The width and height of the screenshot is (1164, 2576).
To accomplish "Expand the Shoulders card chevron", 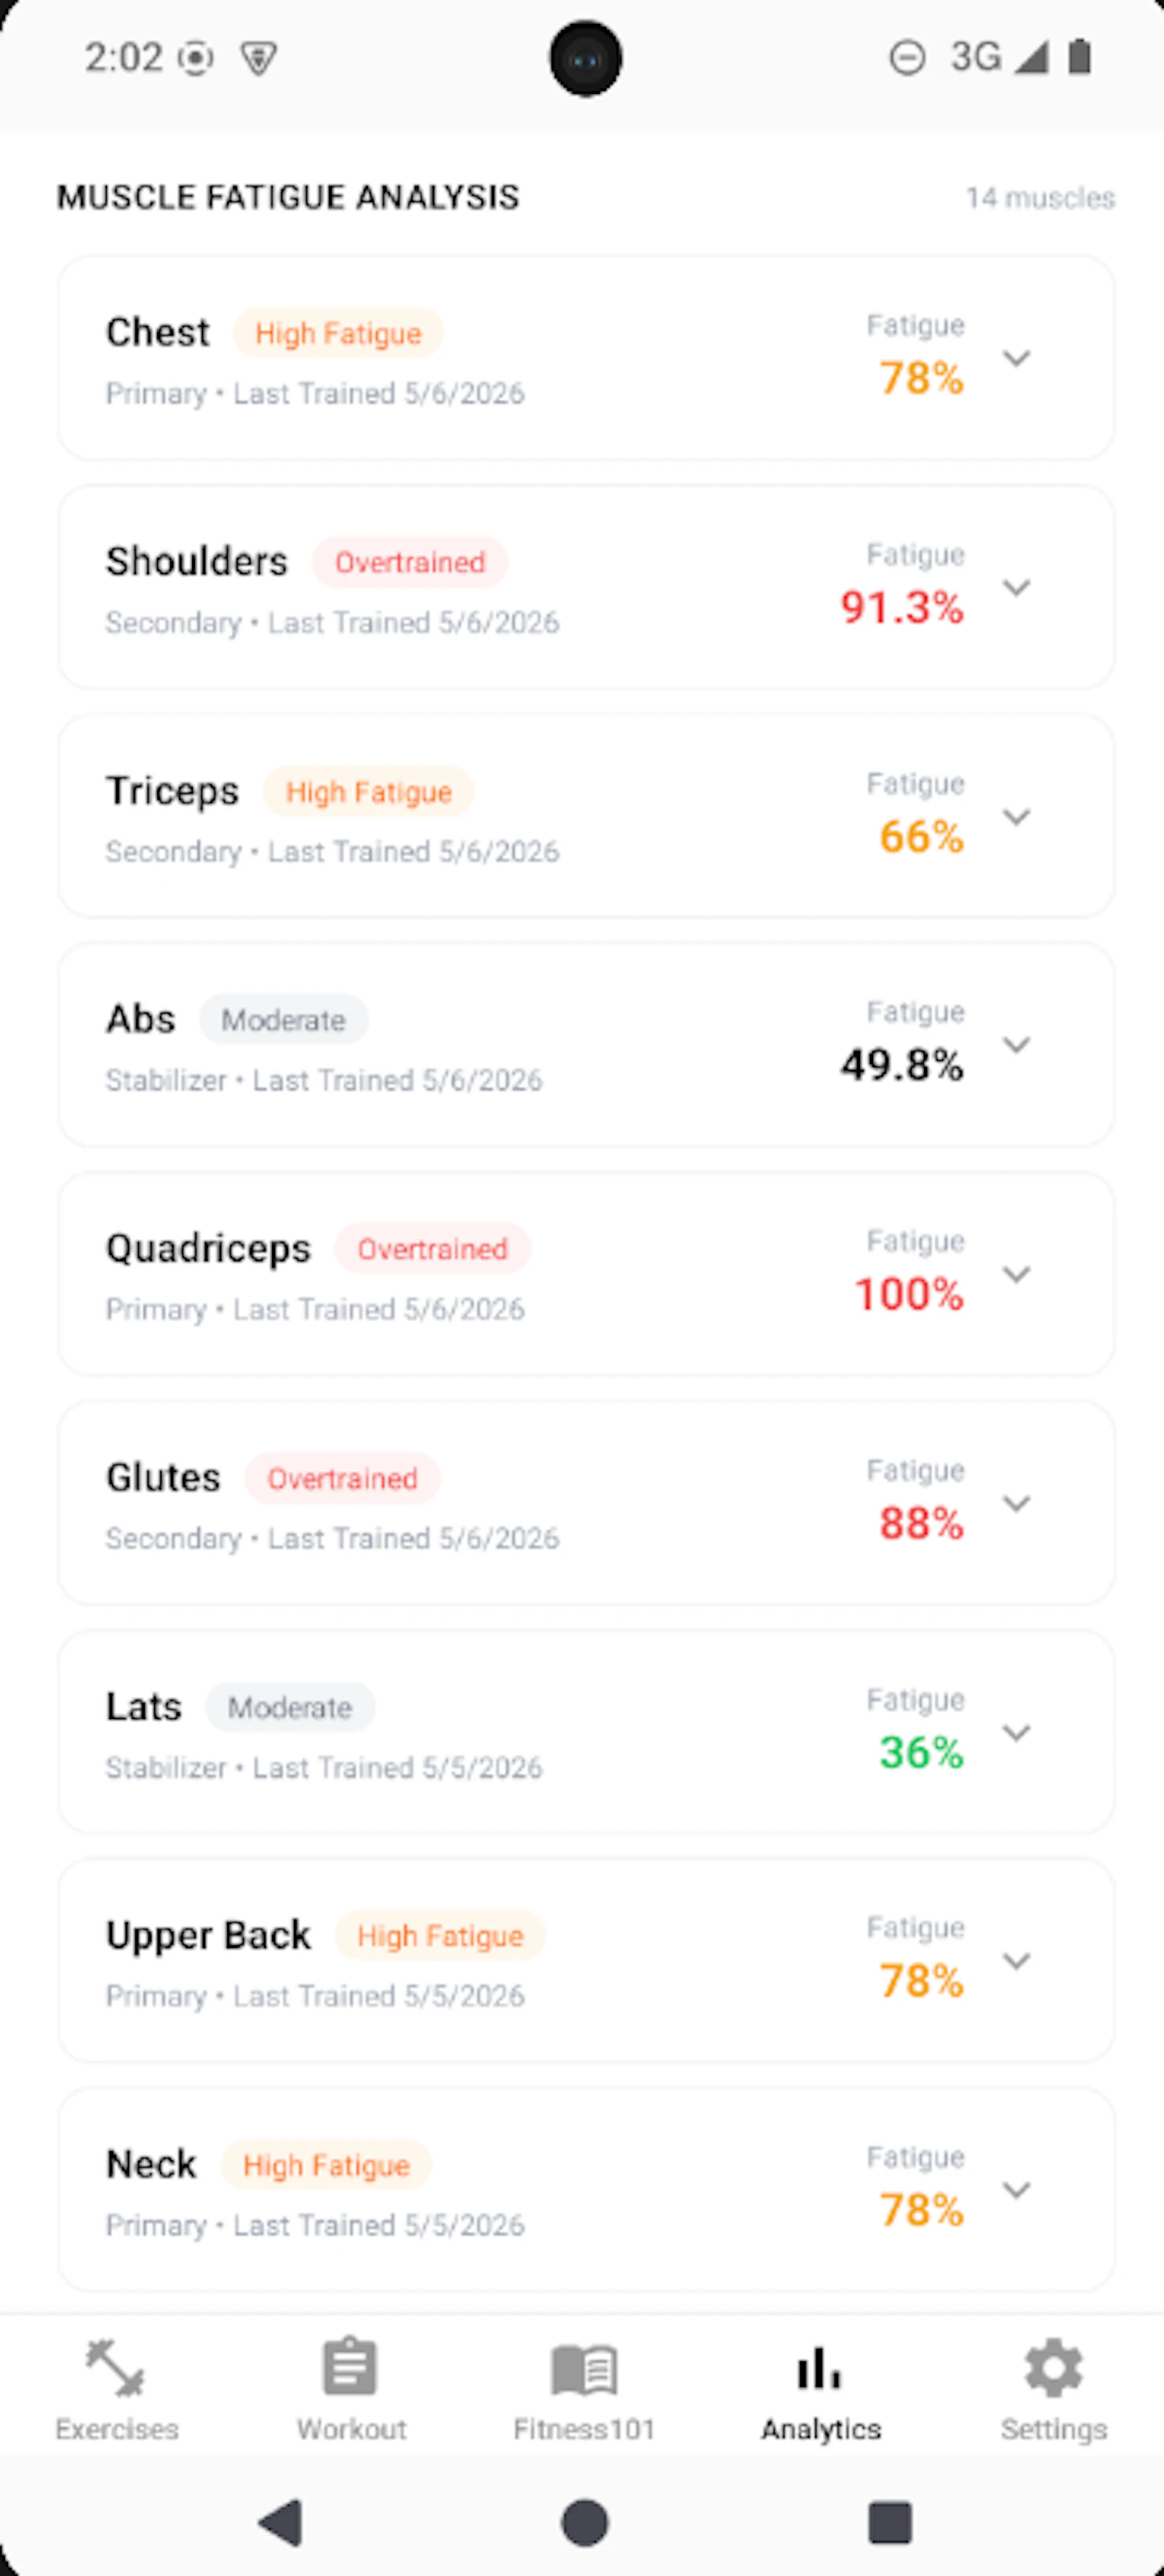I will [x=1016, y=587].
